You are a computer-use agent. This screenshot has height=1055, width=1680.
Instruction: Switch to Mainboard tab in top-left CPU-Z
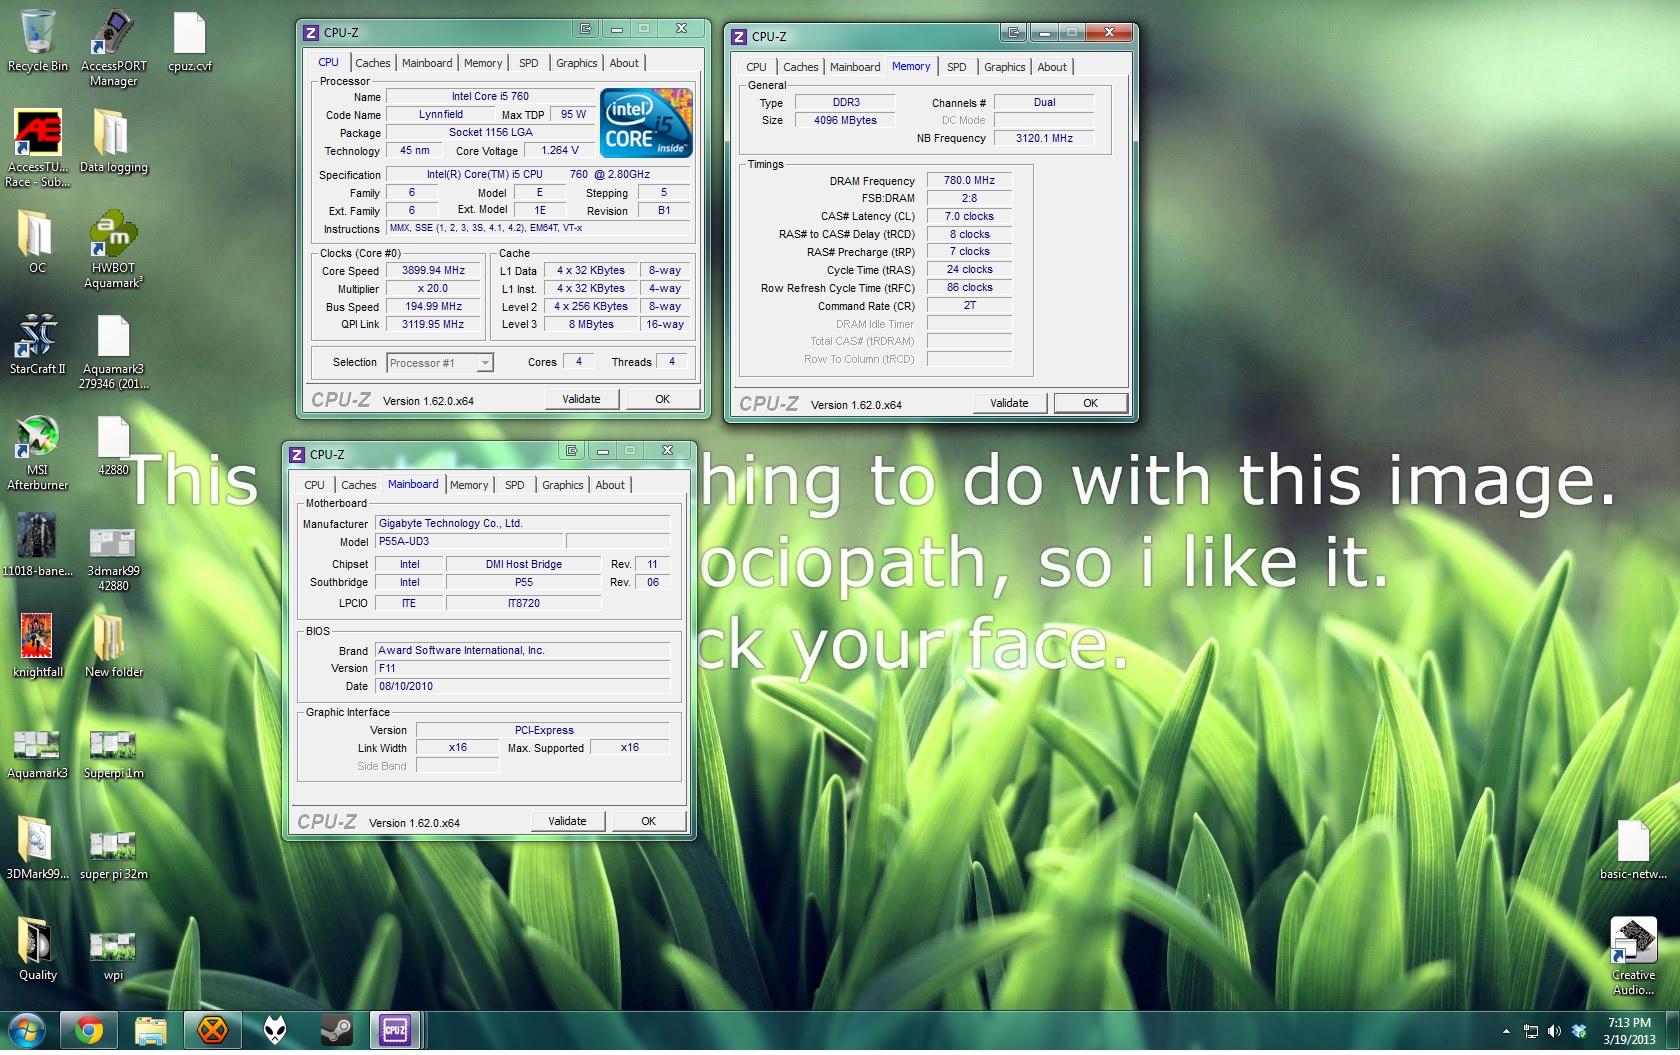427,63
